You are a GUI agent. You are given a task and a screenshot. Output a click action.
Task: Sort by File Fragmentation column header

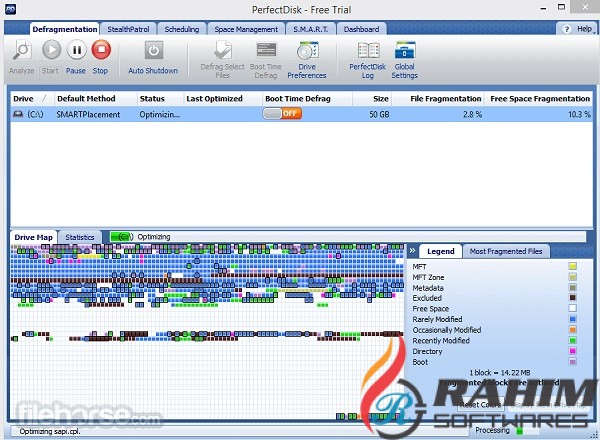[438, 99]
